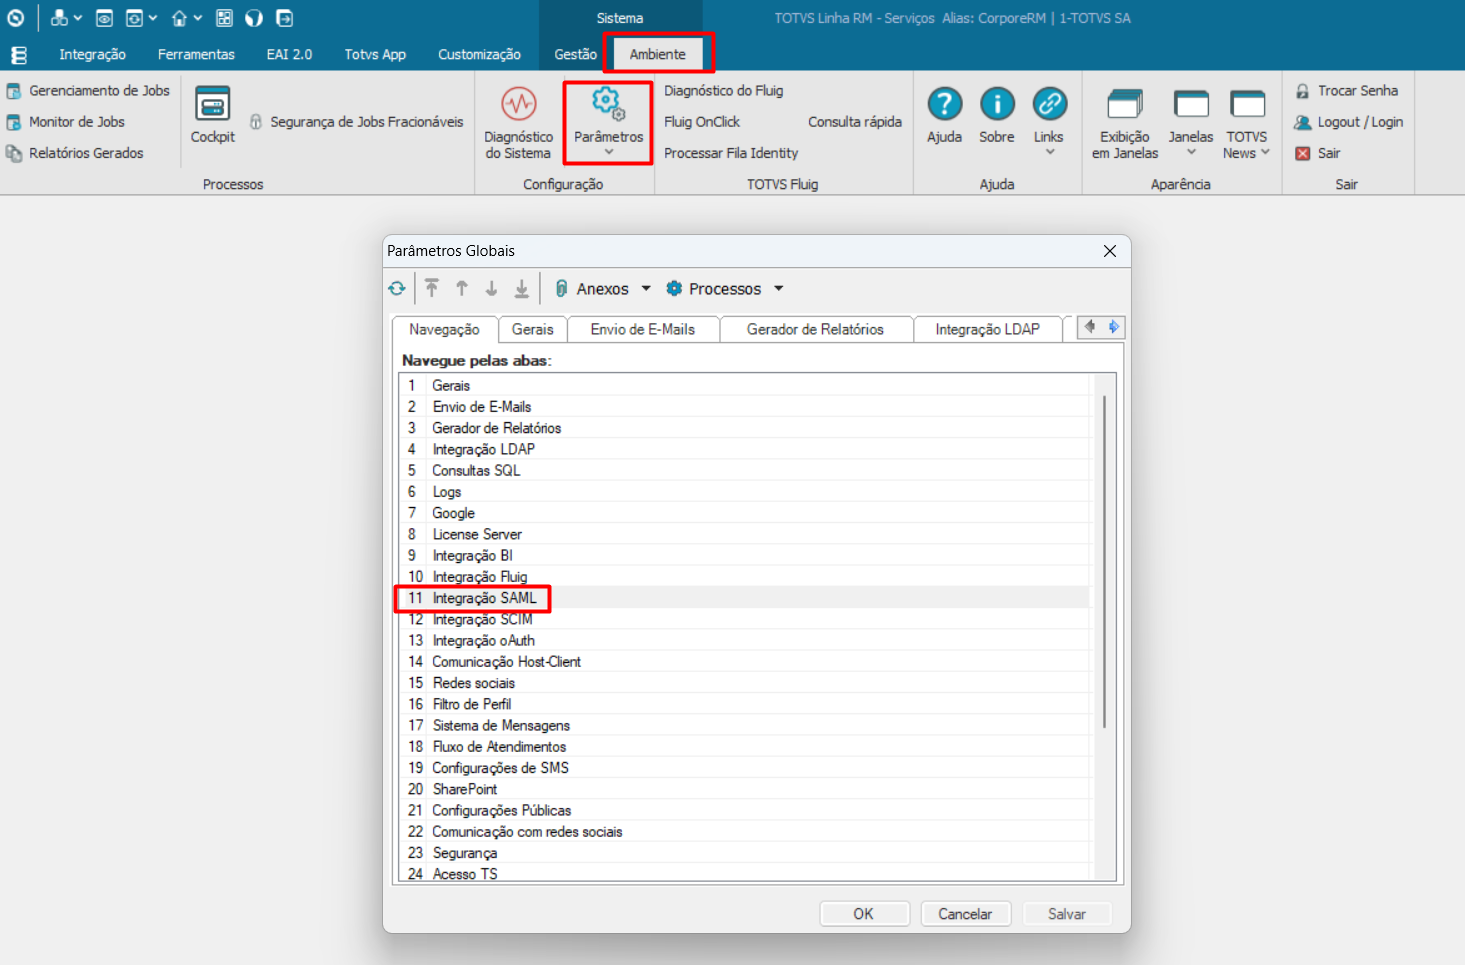Click the Salvar button

tap(1067, 914)
